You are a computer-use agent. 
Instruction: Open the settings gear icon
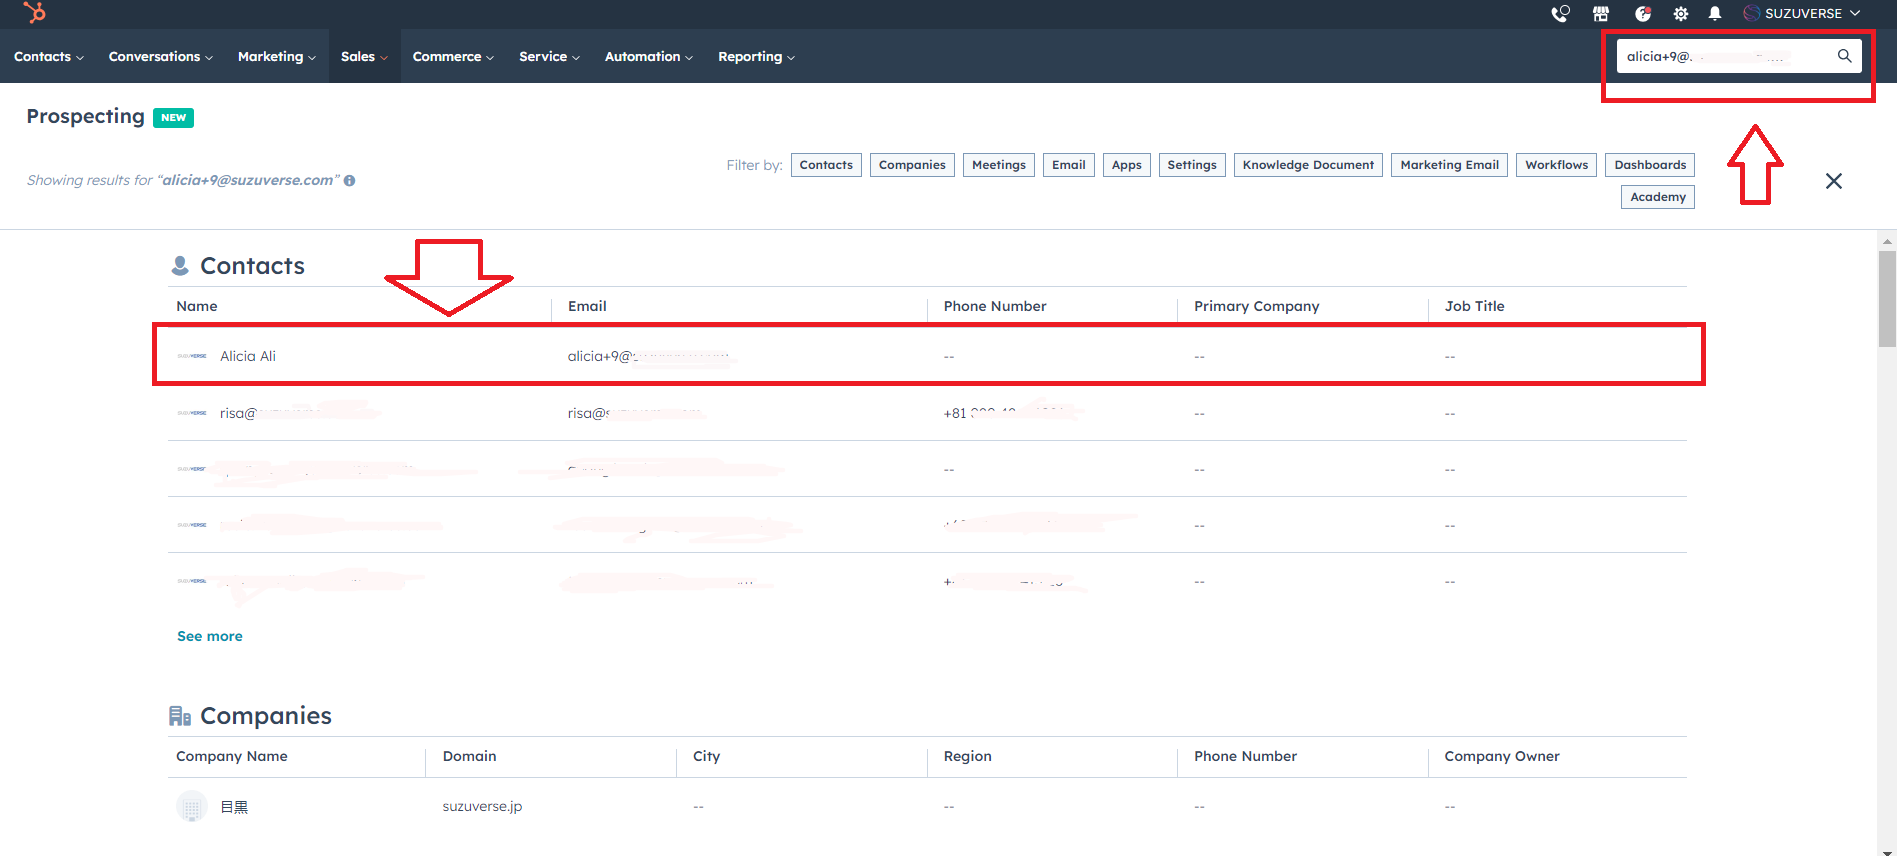(1681, 14)
